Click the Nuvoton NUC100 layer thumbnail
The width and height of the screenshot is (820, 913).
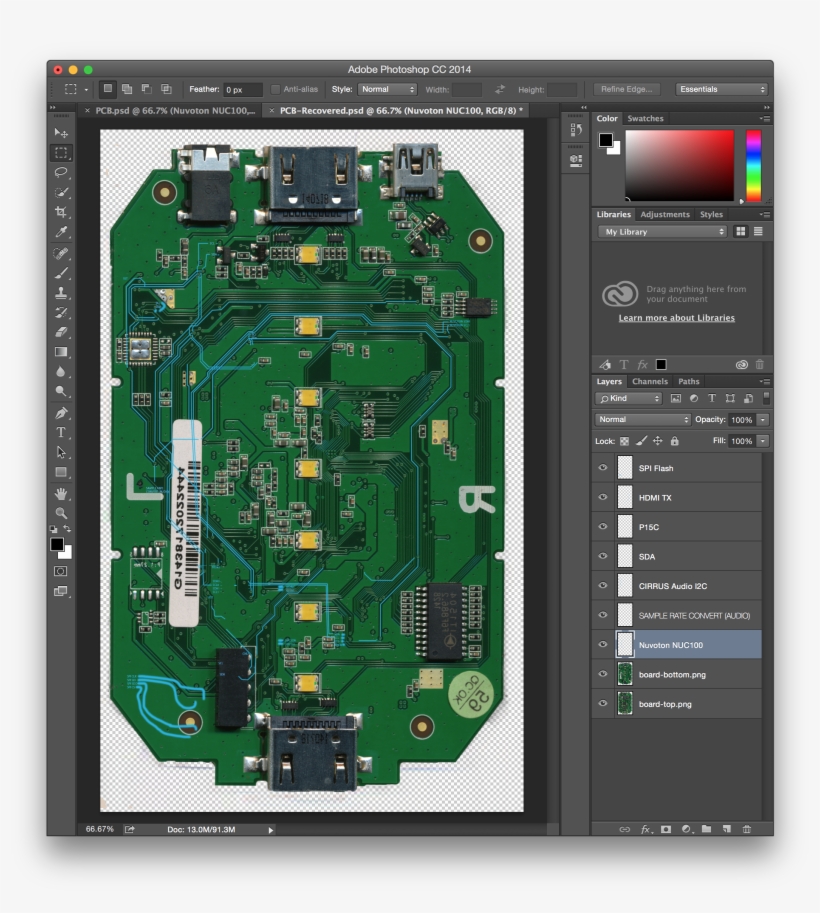click(625, 645)
